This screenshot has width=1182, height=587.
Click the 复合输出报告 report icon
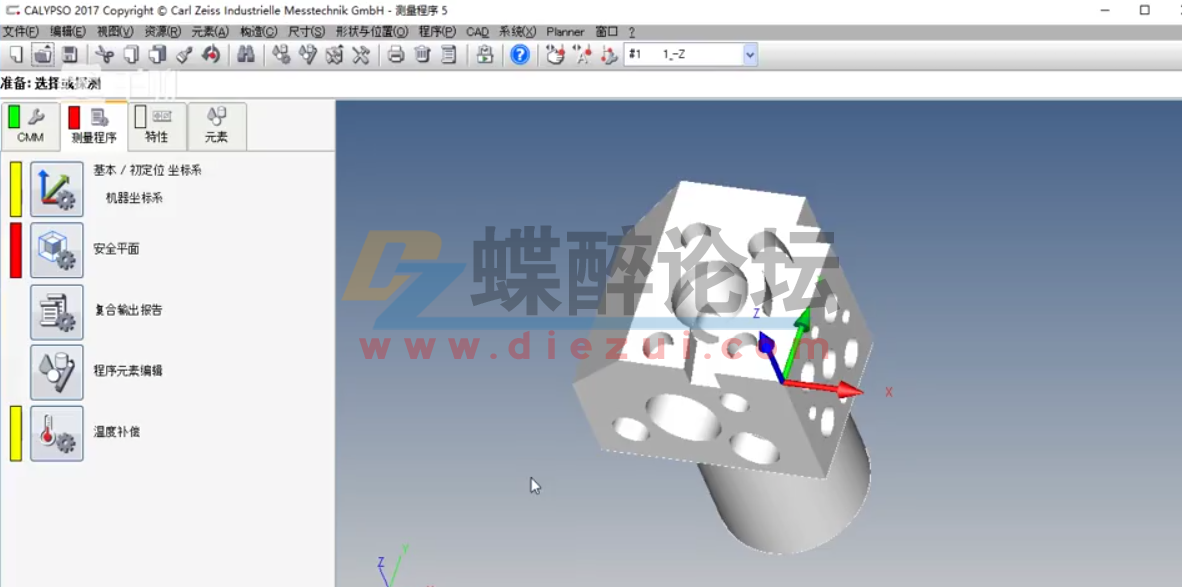57,311
